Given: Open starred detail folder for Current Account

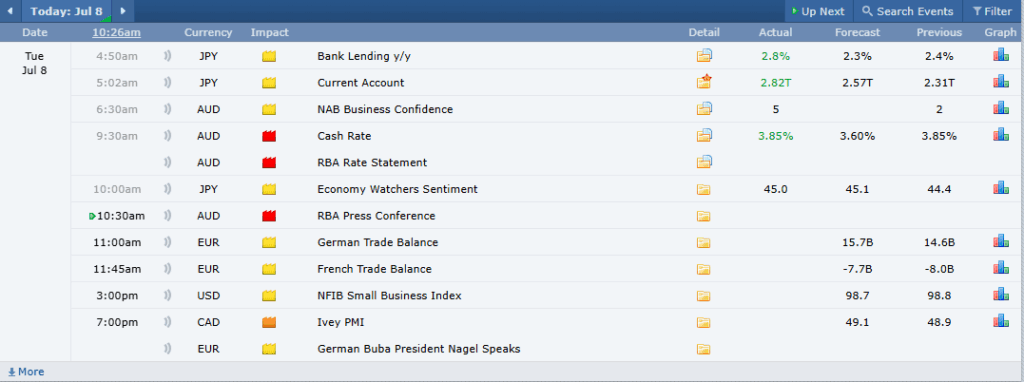Looking at the screenshot, I should (x=703, y=82).
